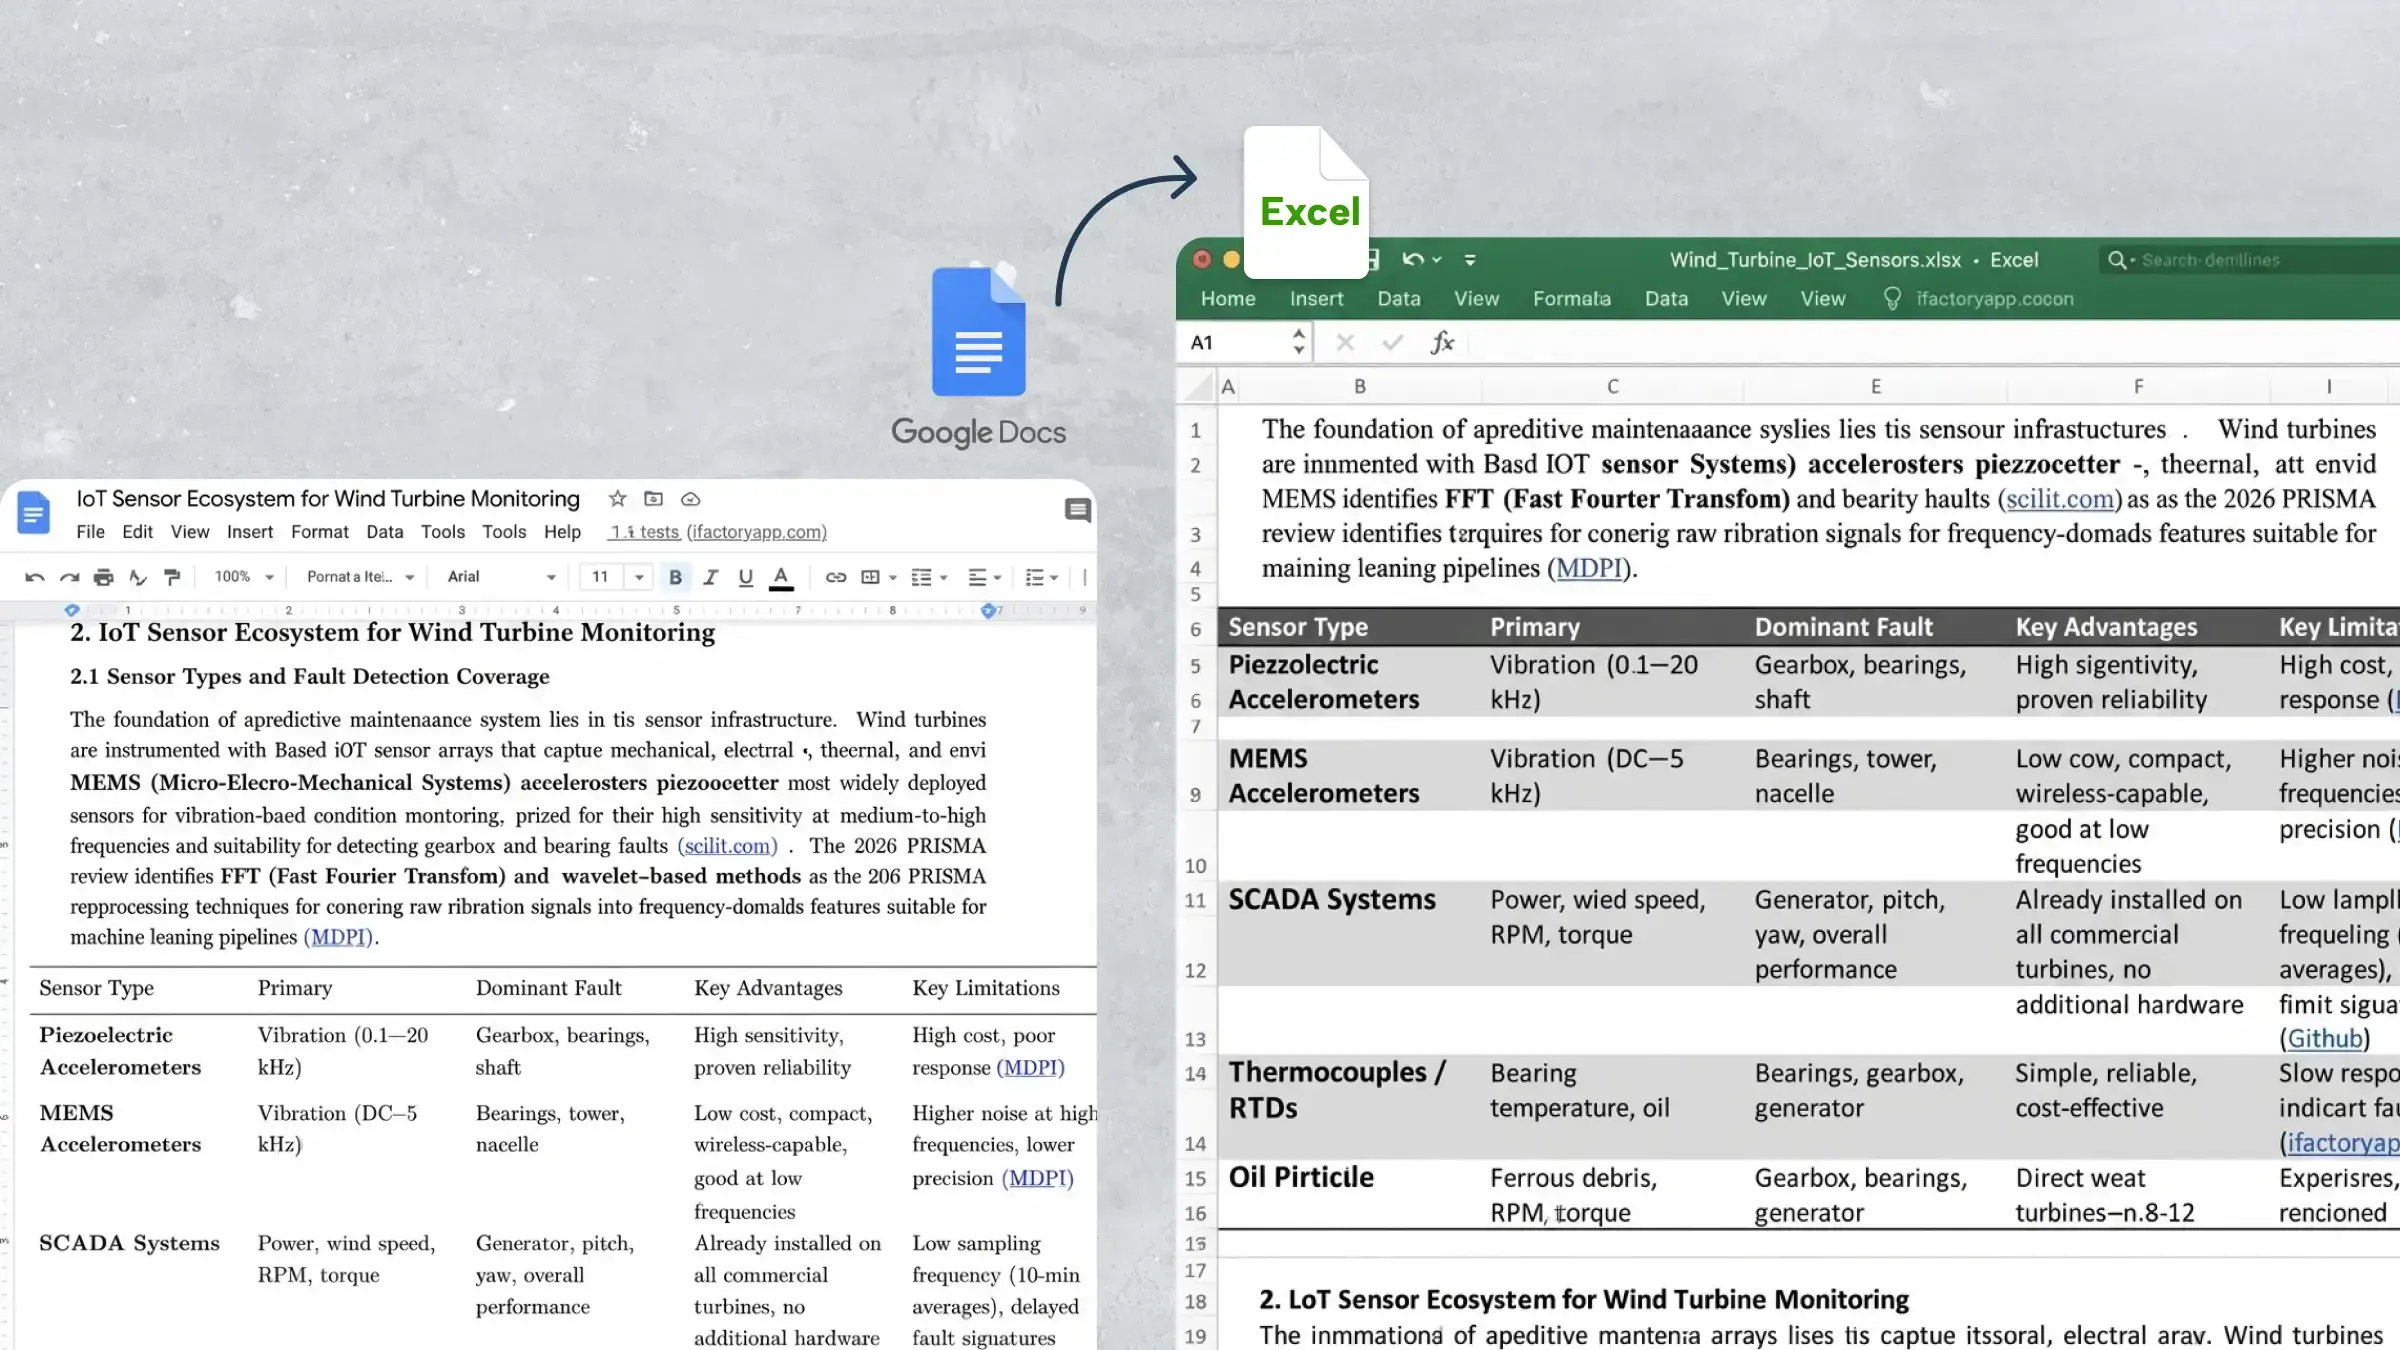Run spelling and grammar check in Docs

tap(138, 577)
